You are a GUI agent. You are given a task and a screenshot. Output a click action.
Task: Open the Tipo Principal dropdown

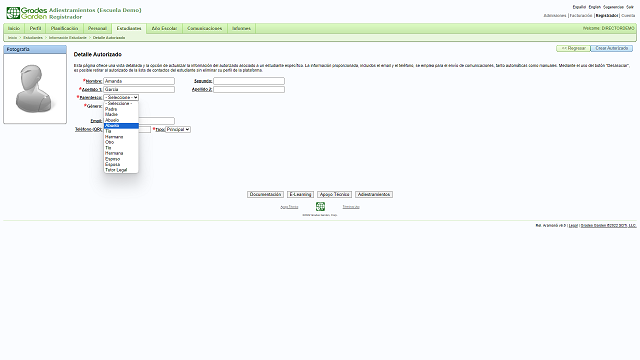[x=178, y=129]
